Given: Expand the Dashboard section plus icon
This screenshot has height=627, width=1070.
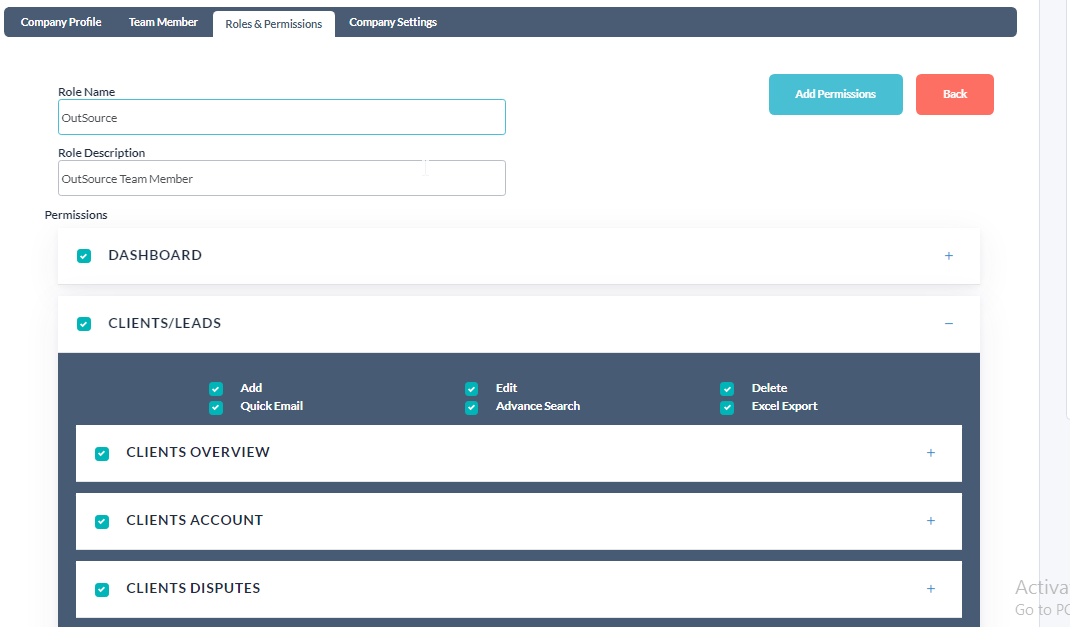Looking at the screenshot, I should coord(949,256).
